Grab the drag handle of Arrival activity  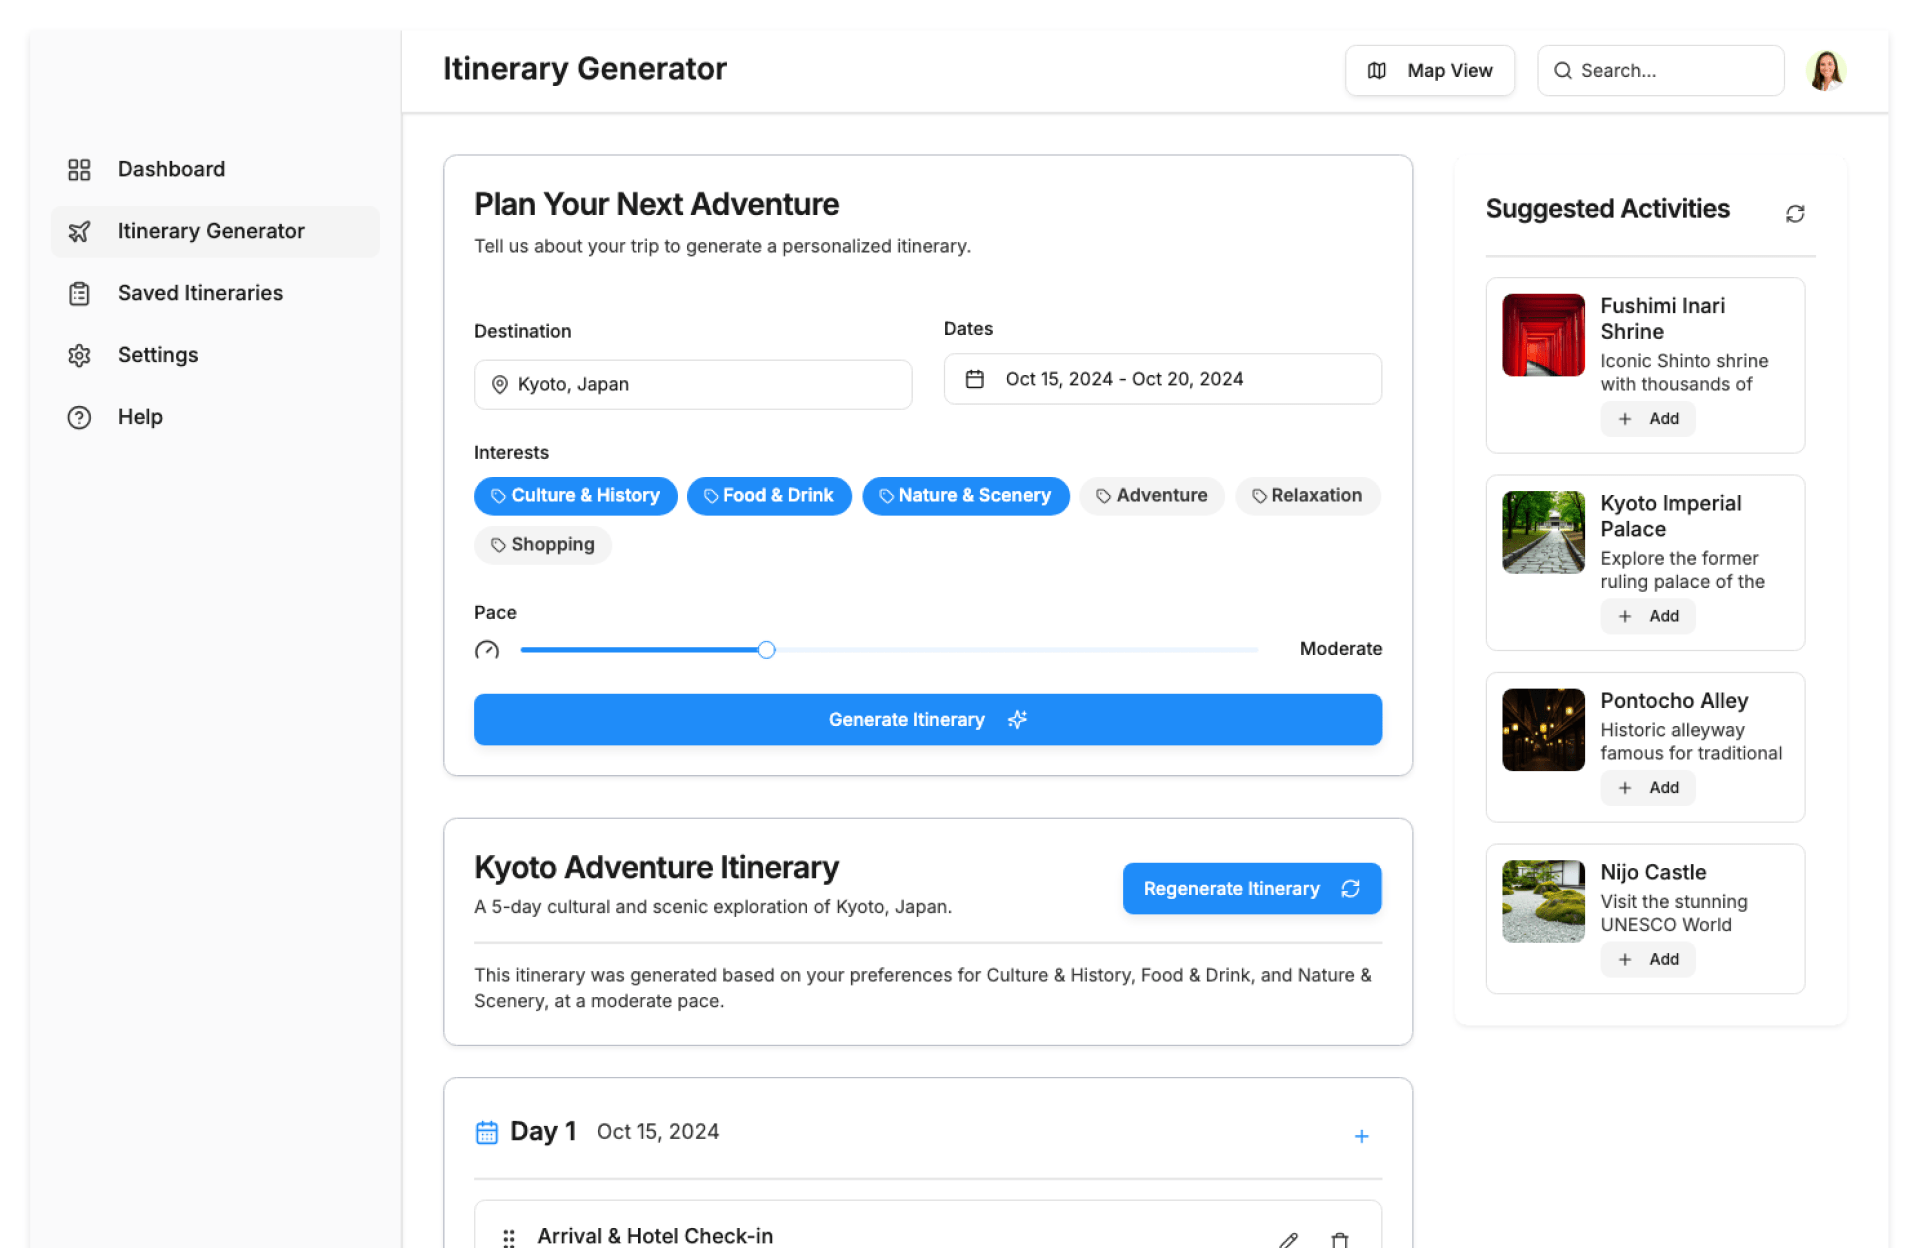point(508,1237)
